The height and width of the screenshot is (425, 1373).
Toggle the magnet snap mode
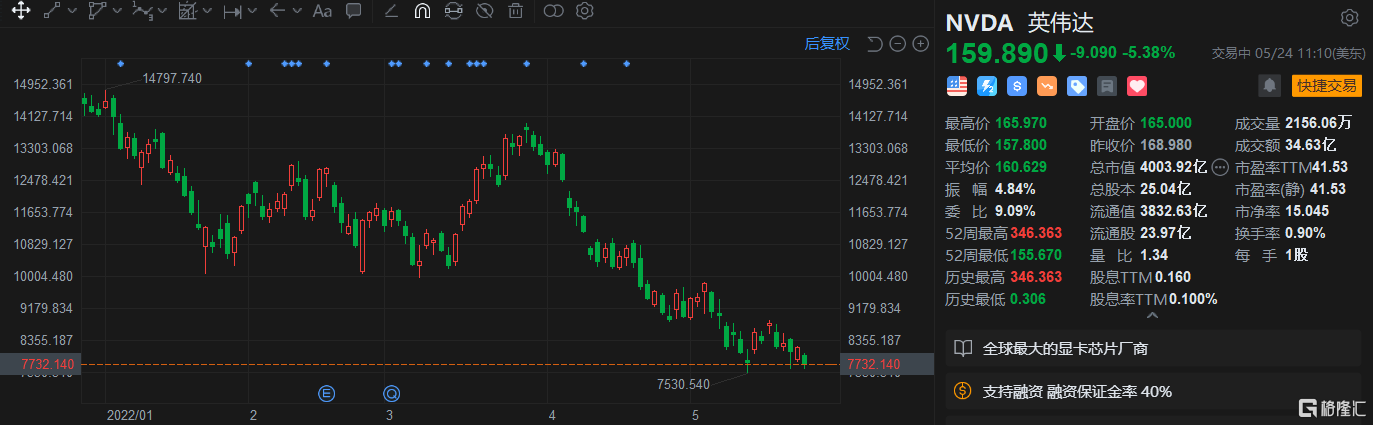pyautogui.click(x=422, y=12)
